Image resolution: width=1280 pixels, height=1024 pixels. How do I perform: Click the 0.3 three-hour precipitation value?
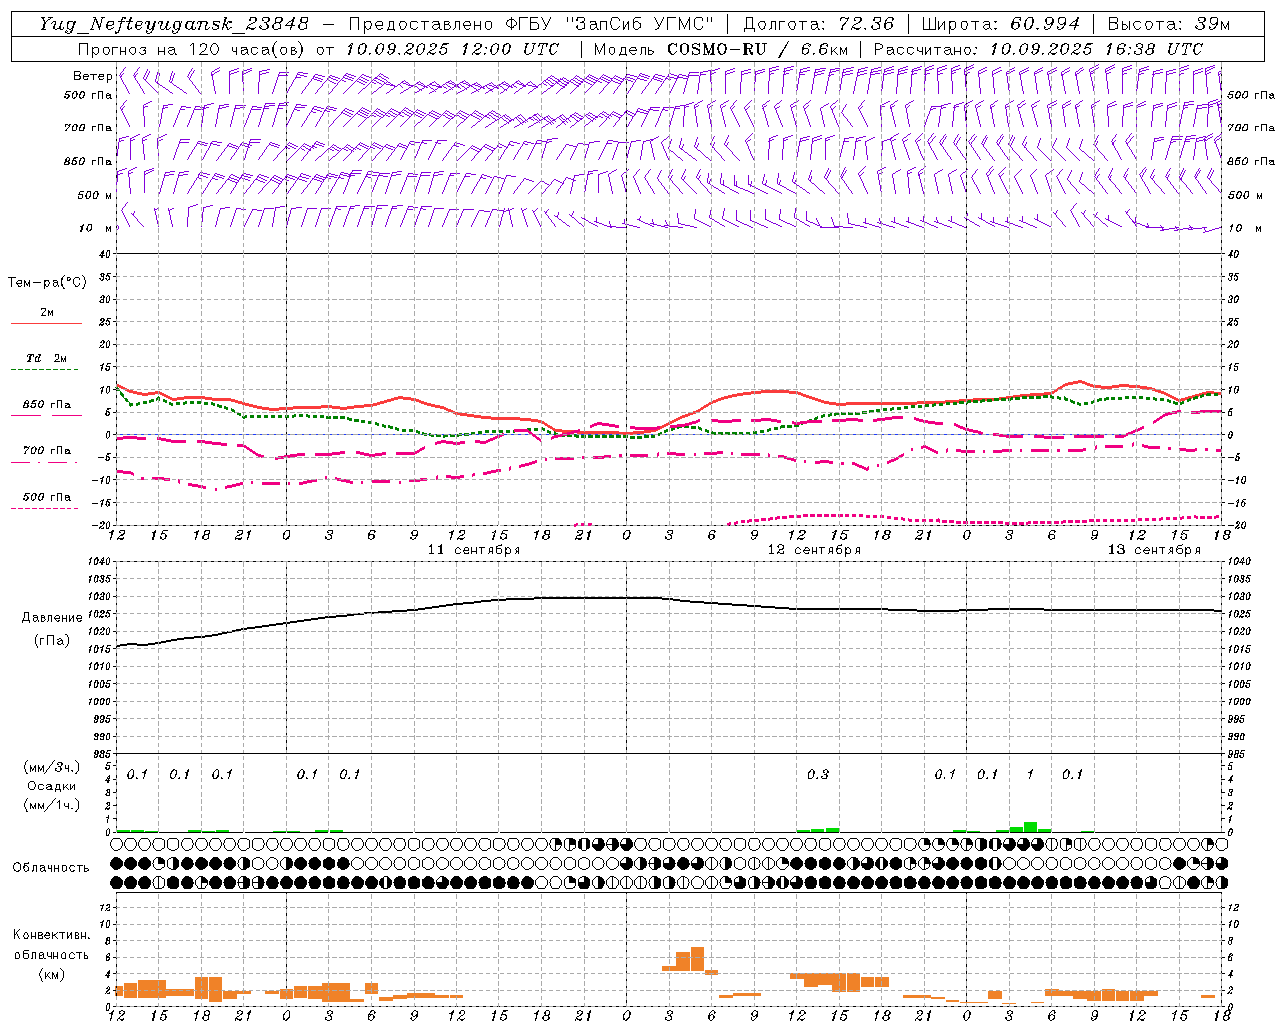coord(818,774)
